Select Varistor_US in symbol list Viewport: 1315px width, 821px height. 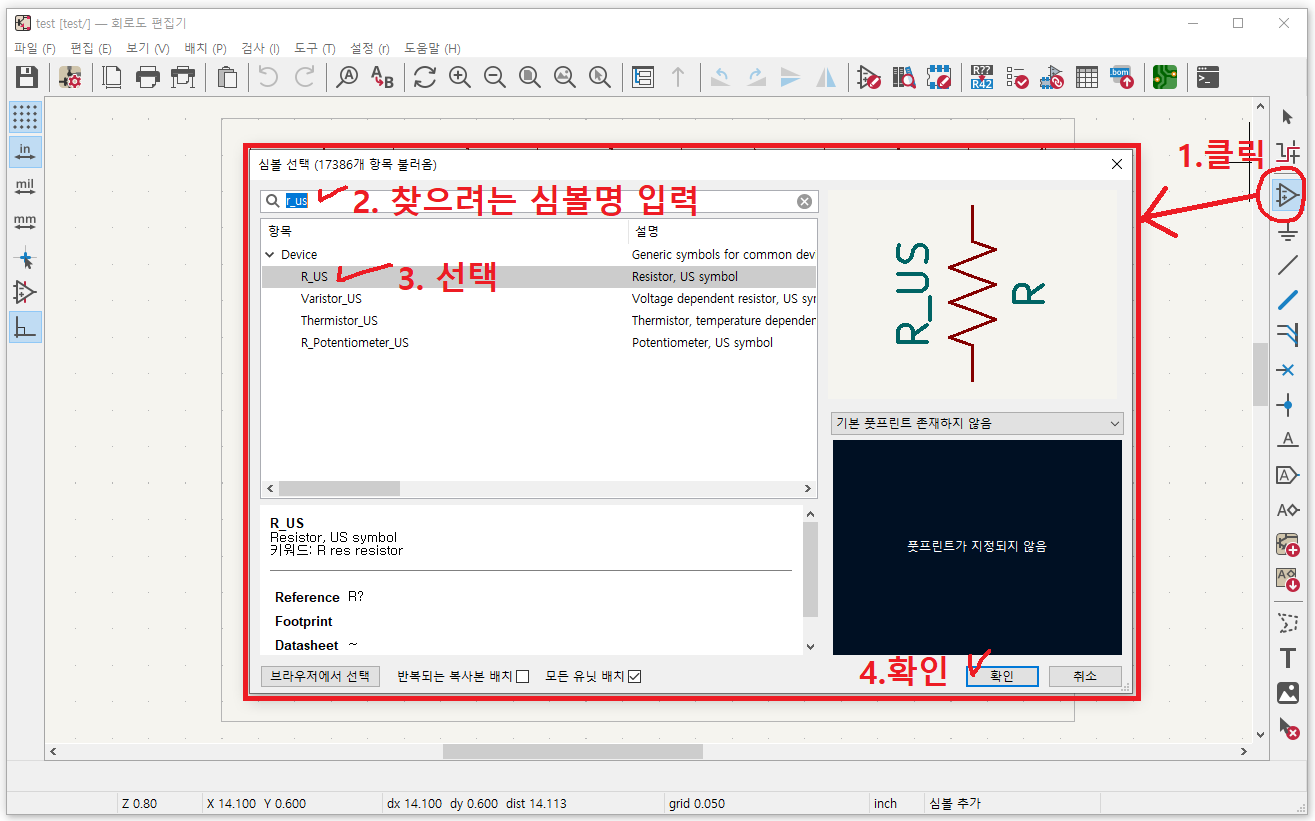(x=331, y=299)
